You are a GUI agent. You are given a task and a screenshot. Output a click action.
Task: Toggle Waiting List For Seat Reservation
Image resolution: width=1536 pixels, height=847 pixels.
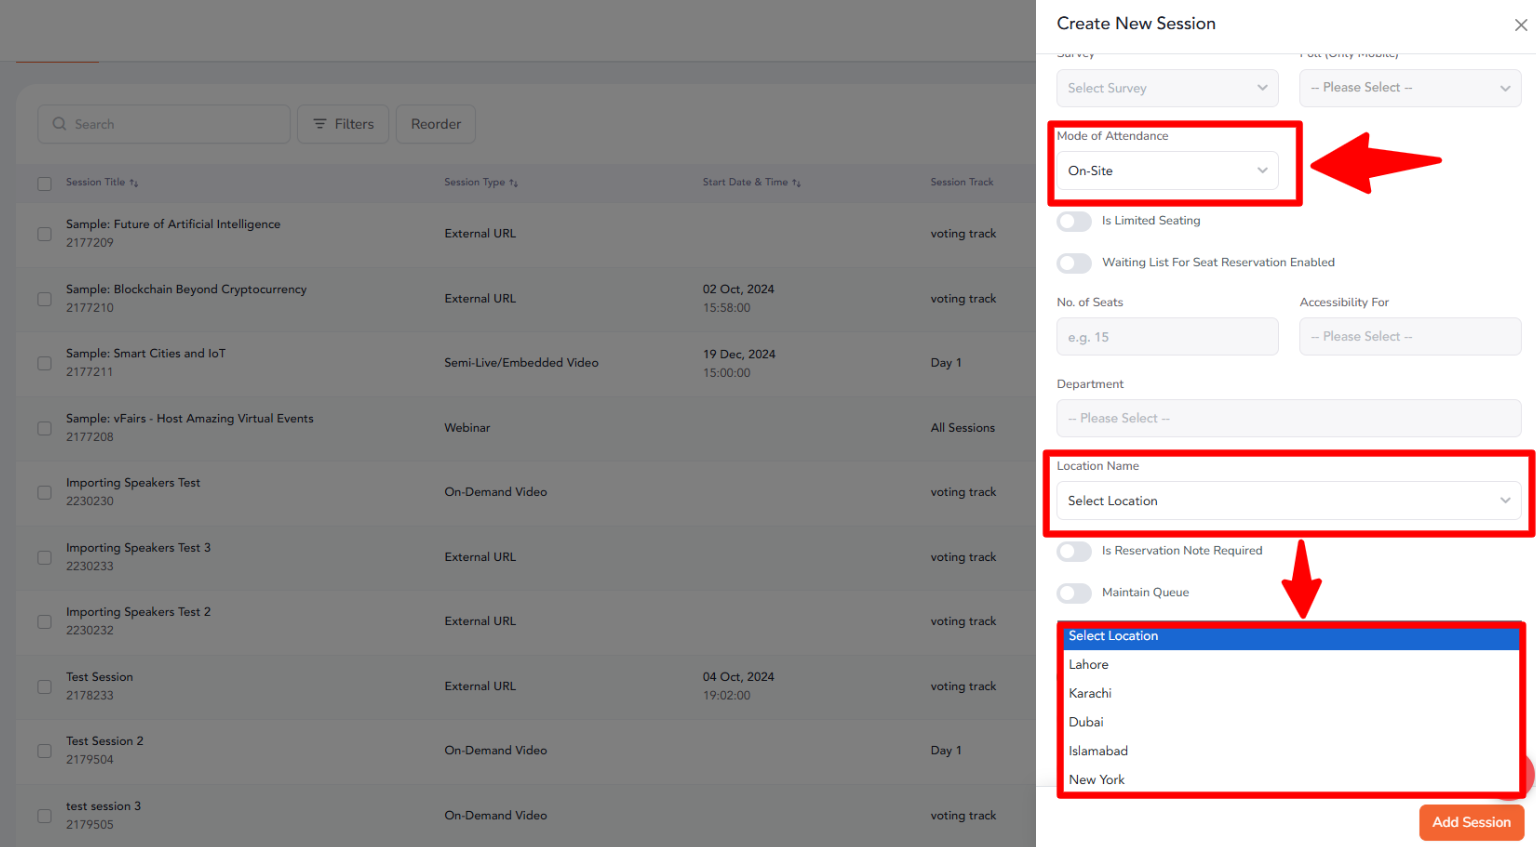[x=1074, y=263]
